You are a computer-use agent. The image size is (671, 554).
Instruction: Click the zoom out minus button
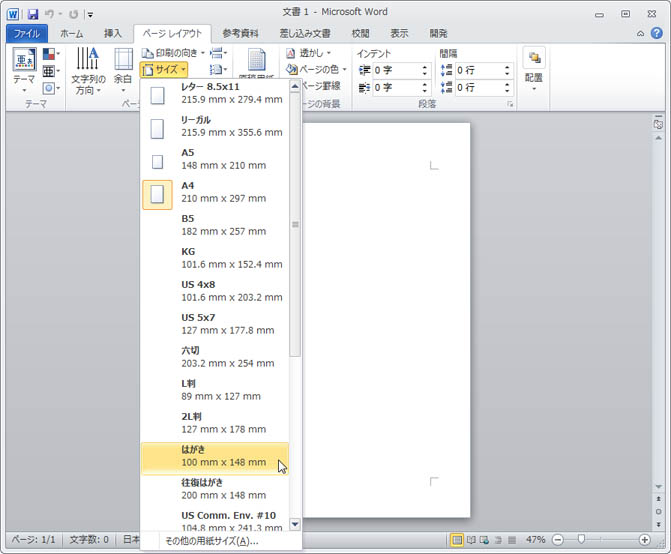(557, 540)
